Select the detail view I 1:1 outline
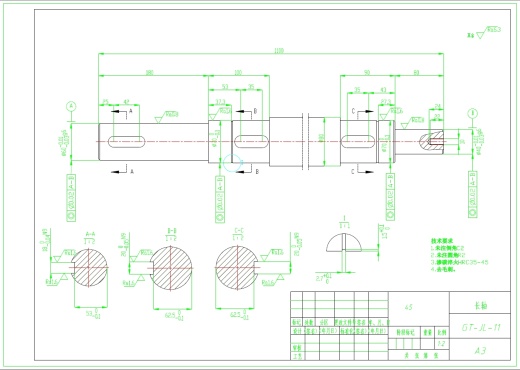The image size is (520, 370). [344, 242]
